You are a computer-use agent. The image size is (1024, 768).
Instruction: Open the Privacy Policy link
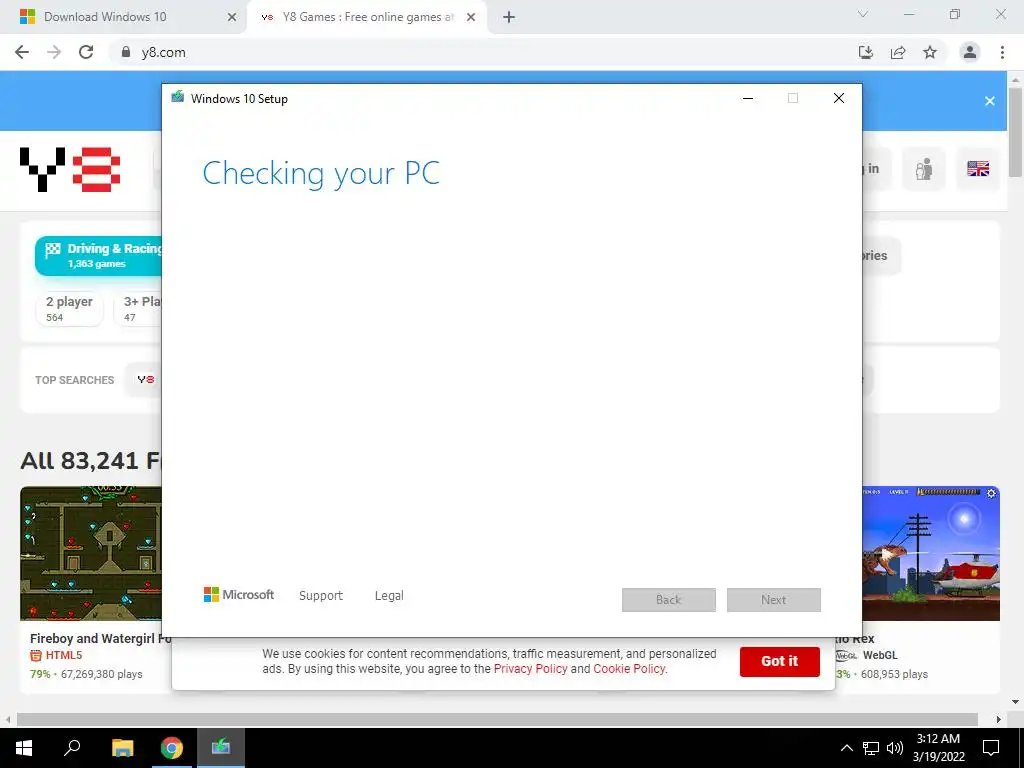[x=530, y=669]
